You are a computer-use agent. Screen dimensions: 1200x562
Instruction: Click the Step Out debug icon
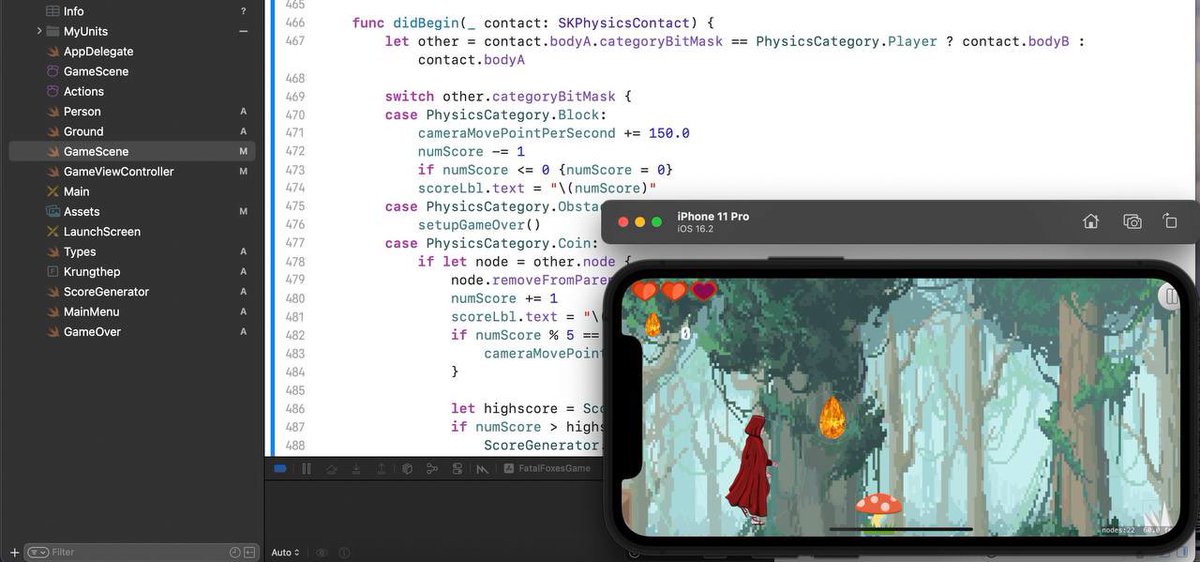pyautogui.click(x=381, y=468)
